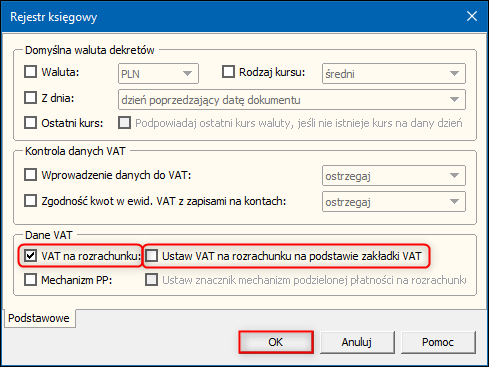
Task: Expand the średni rate type dropdown
Action: [x=394, y=73]
